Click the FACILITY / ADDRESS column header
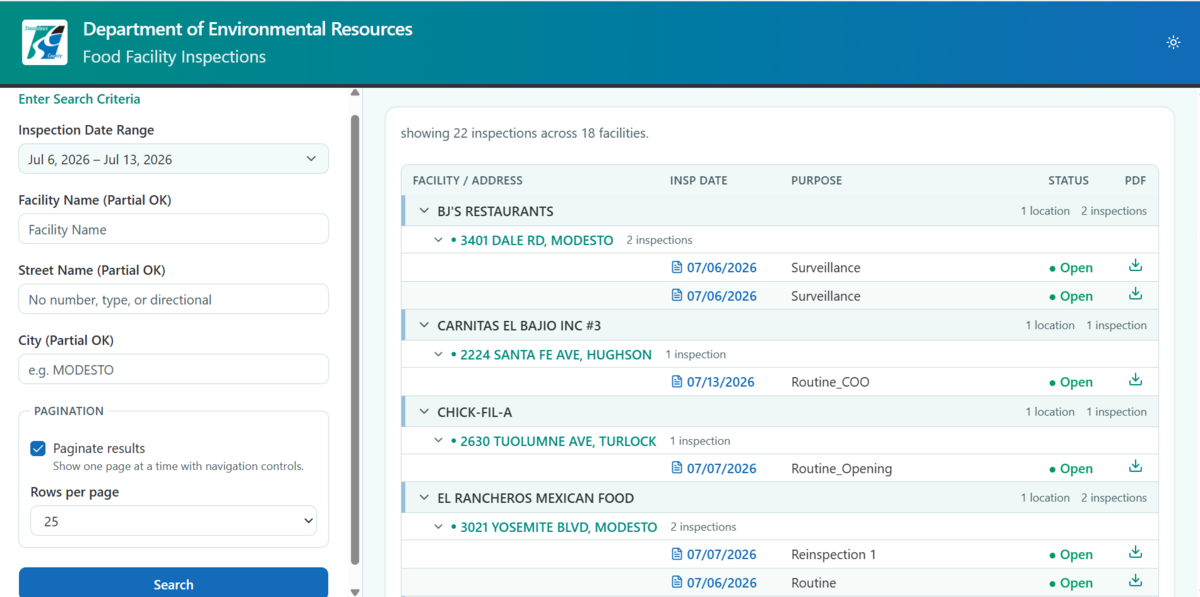 click(468, 181)
